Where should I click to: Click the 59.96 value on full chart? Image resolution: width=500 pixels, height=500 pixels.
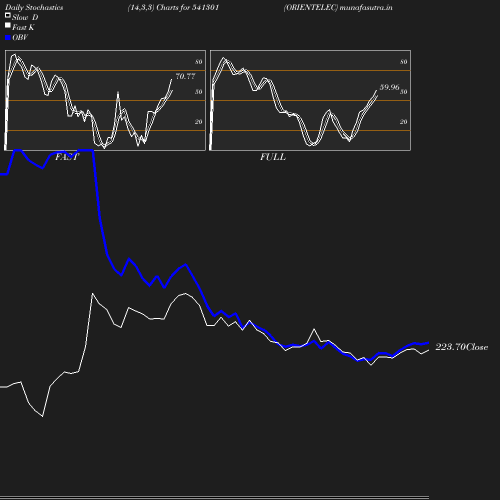(389, 87)
